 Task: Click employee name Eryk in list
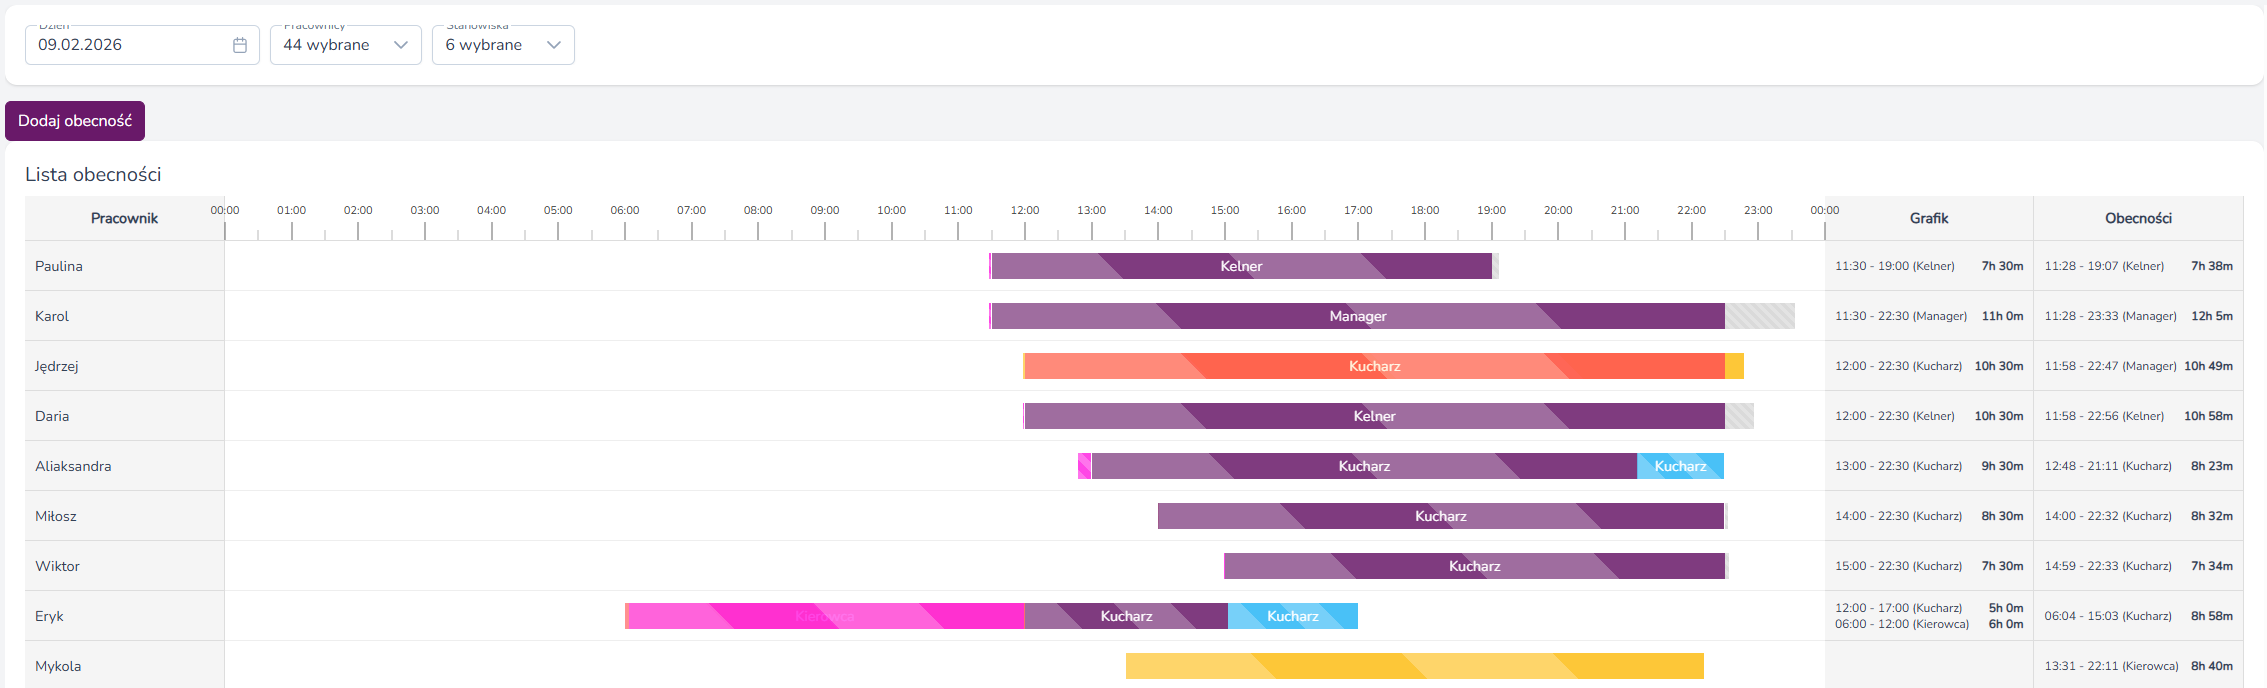pyautogui.click(x=49, y=616)
